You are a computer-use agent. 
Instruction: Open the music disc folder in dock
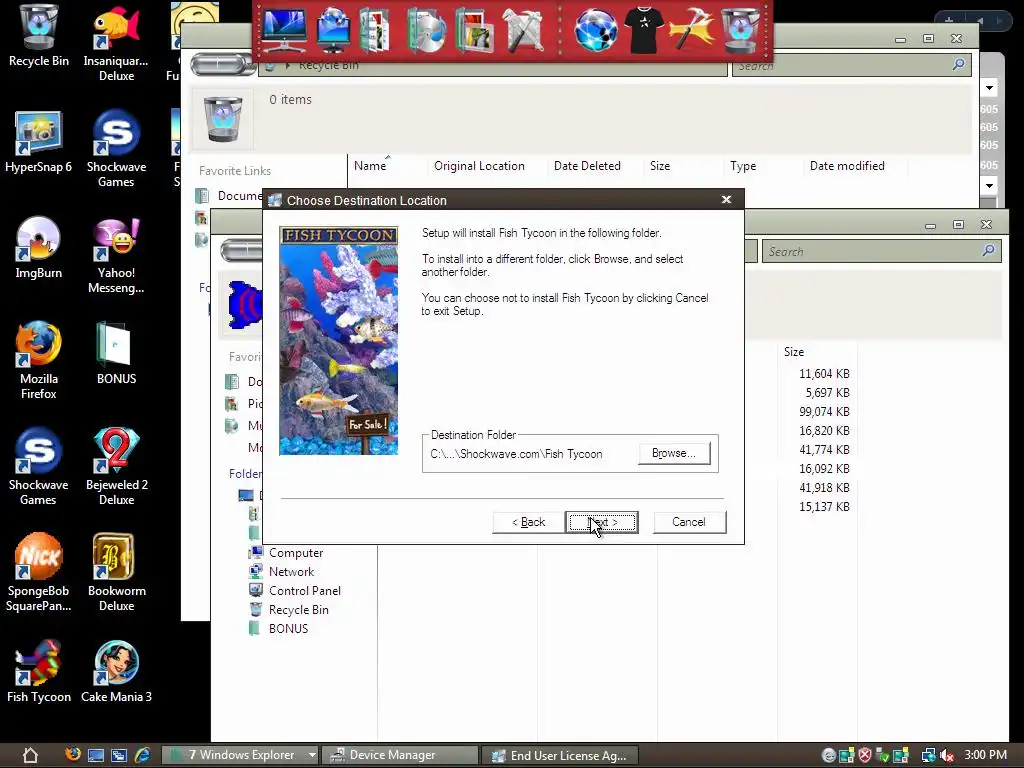(426, 29)
